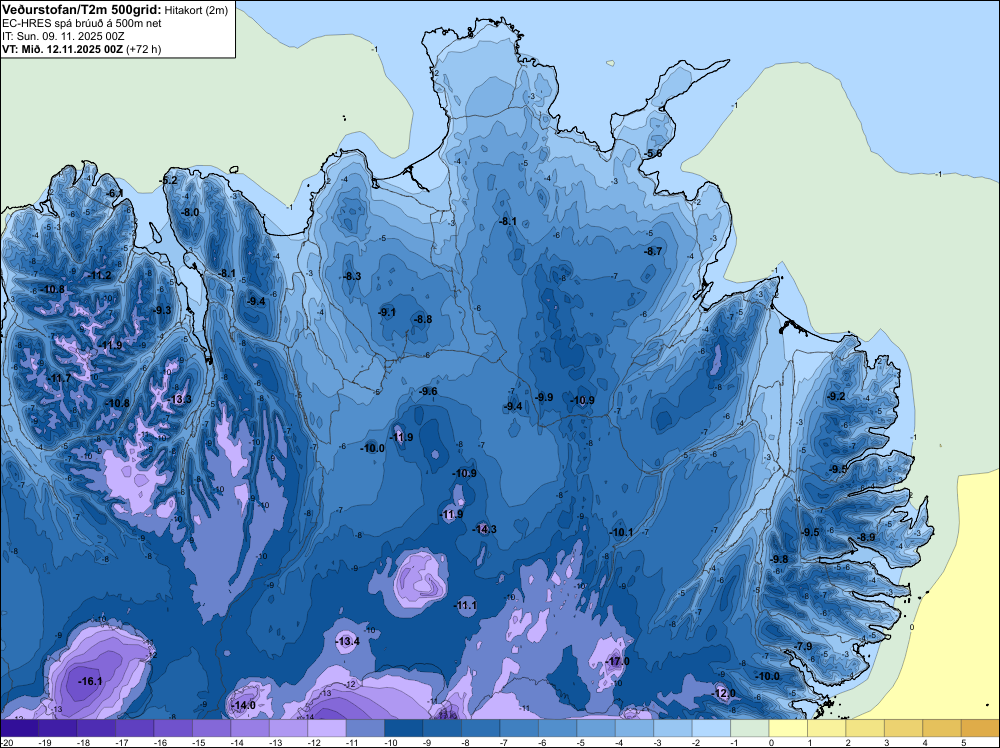This screenshot has height=748, width=1000.
Task: Click the -8.9 temperature value
Action: pos(866,537)
